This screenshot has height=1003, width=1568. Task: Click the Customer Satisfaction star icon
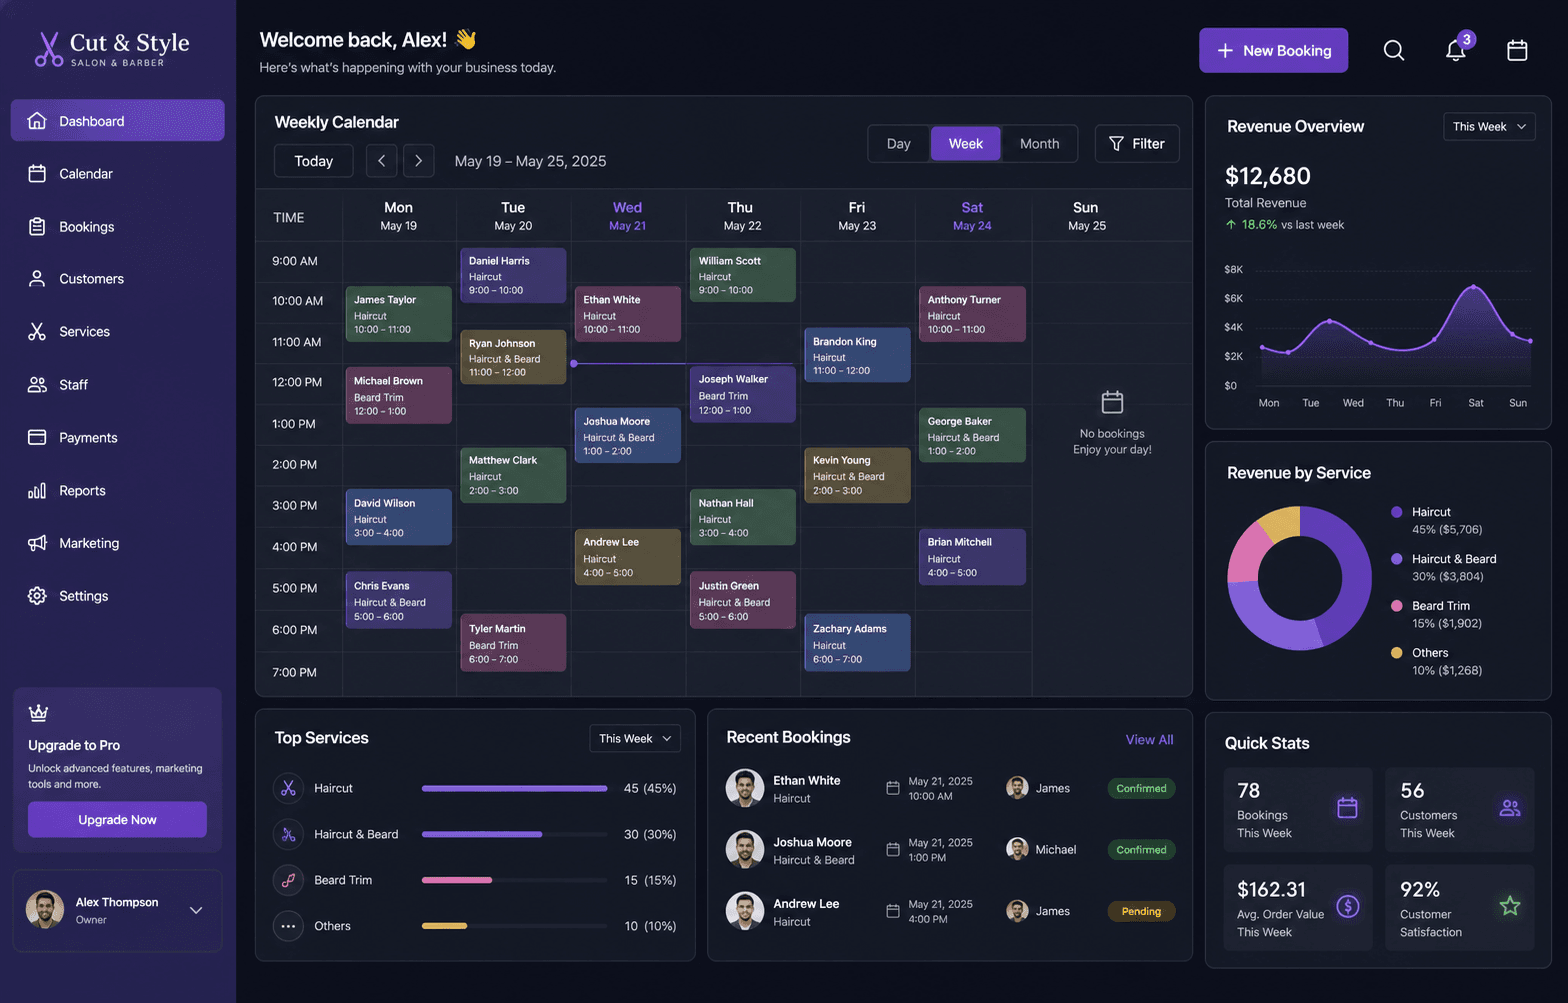coord(1510,906)
